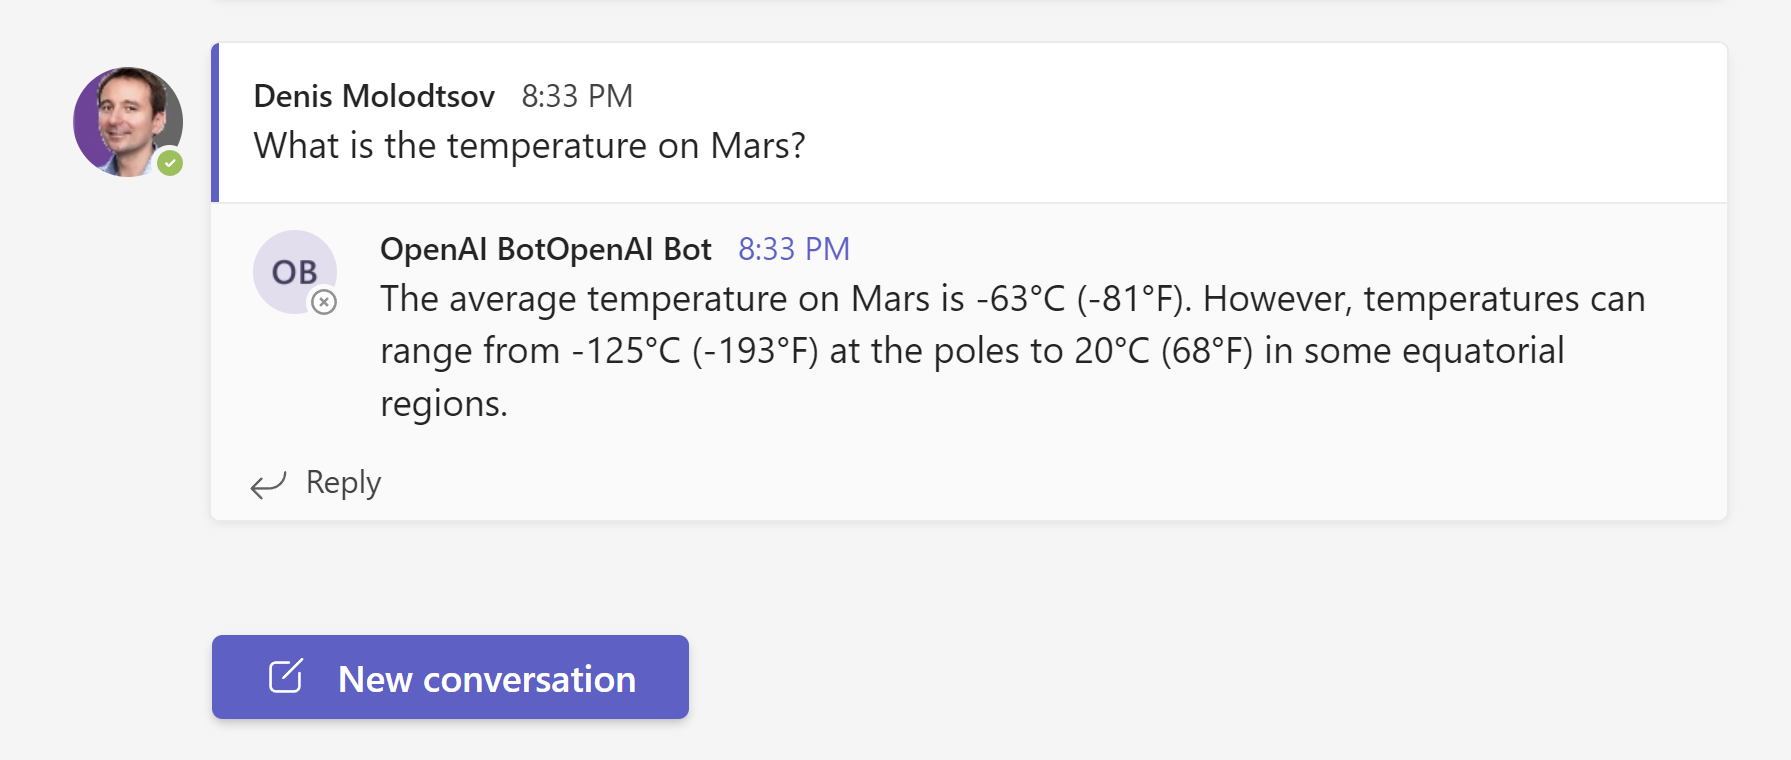Click the '-63°C (-81°F)' temperature in the reply
Image resolution: width=1791 pixels, height=760 pixels.
[1082, 299]
